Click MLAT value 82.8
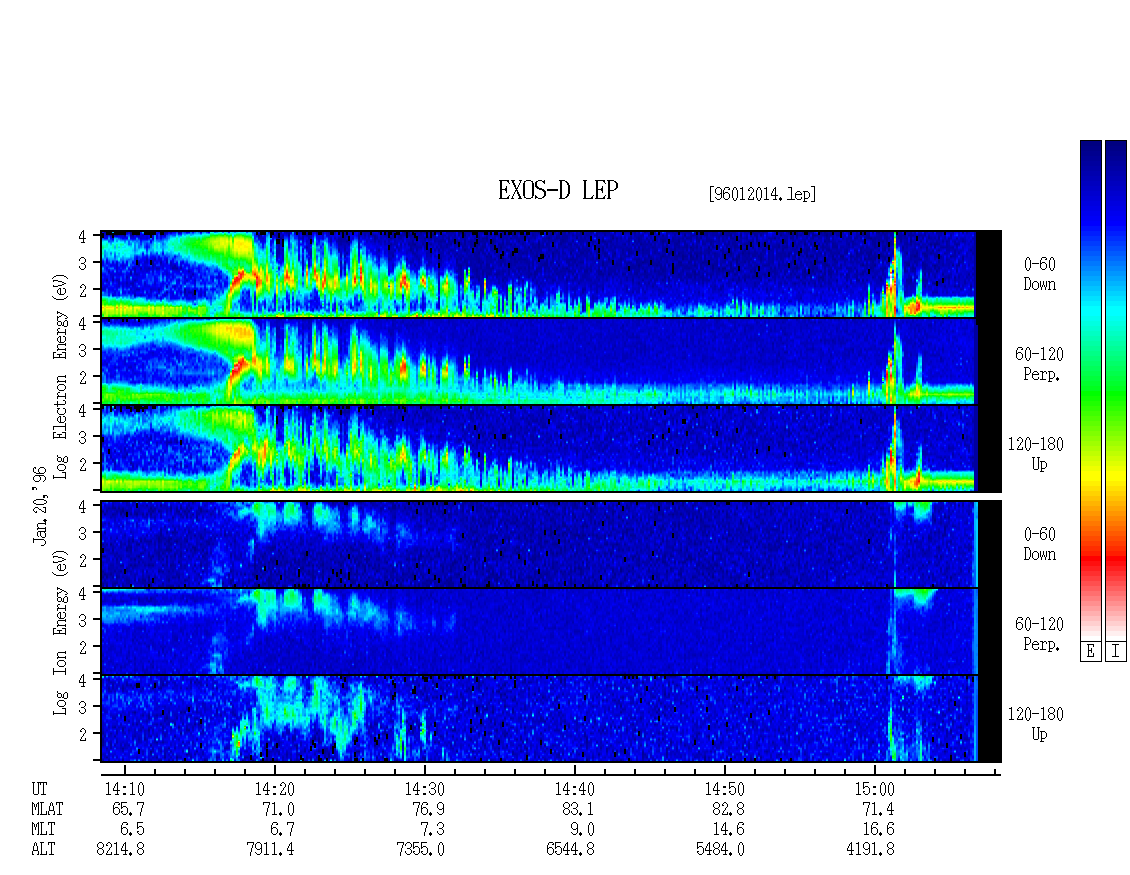 [728, 809]
